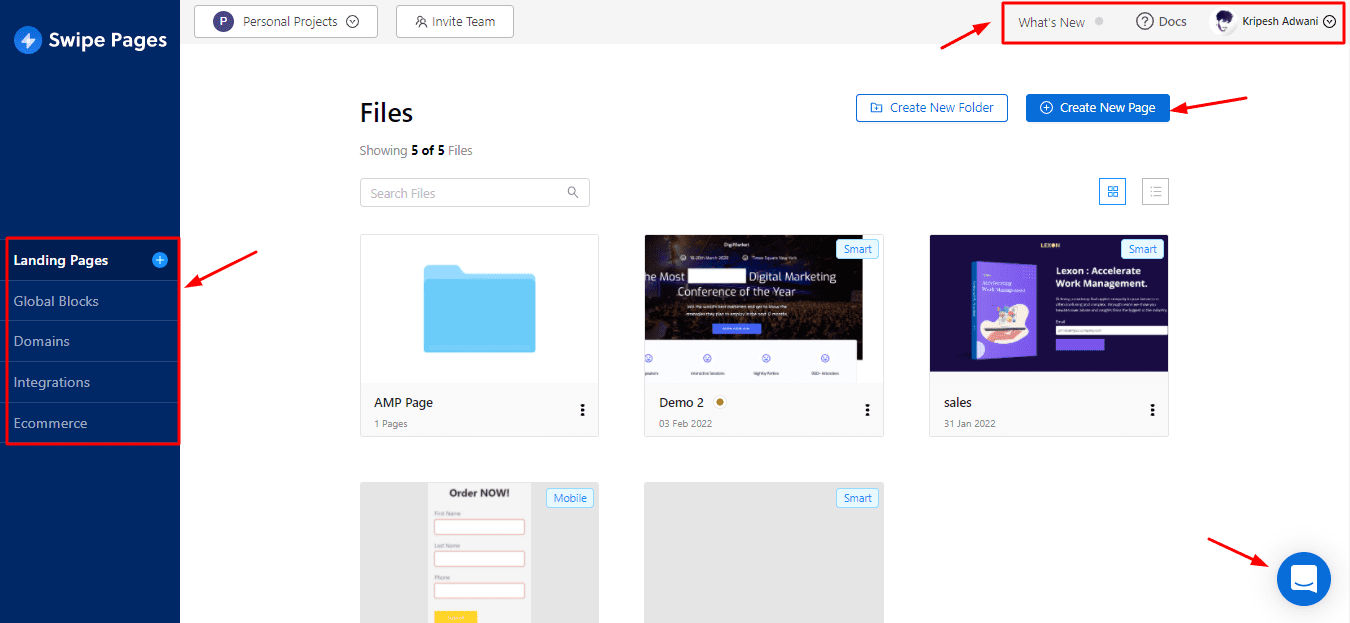Open Integrations from the sidebar
This screenshot has height=623, width=1350.
pyautogui.click(x=52, y=382)
